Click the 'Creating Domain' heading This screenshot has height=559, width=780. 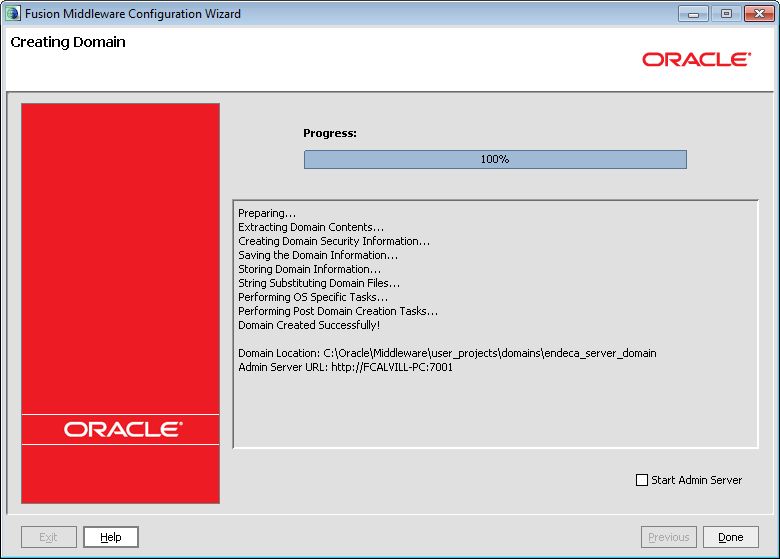pyautogui.click(x=68, y=42)
